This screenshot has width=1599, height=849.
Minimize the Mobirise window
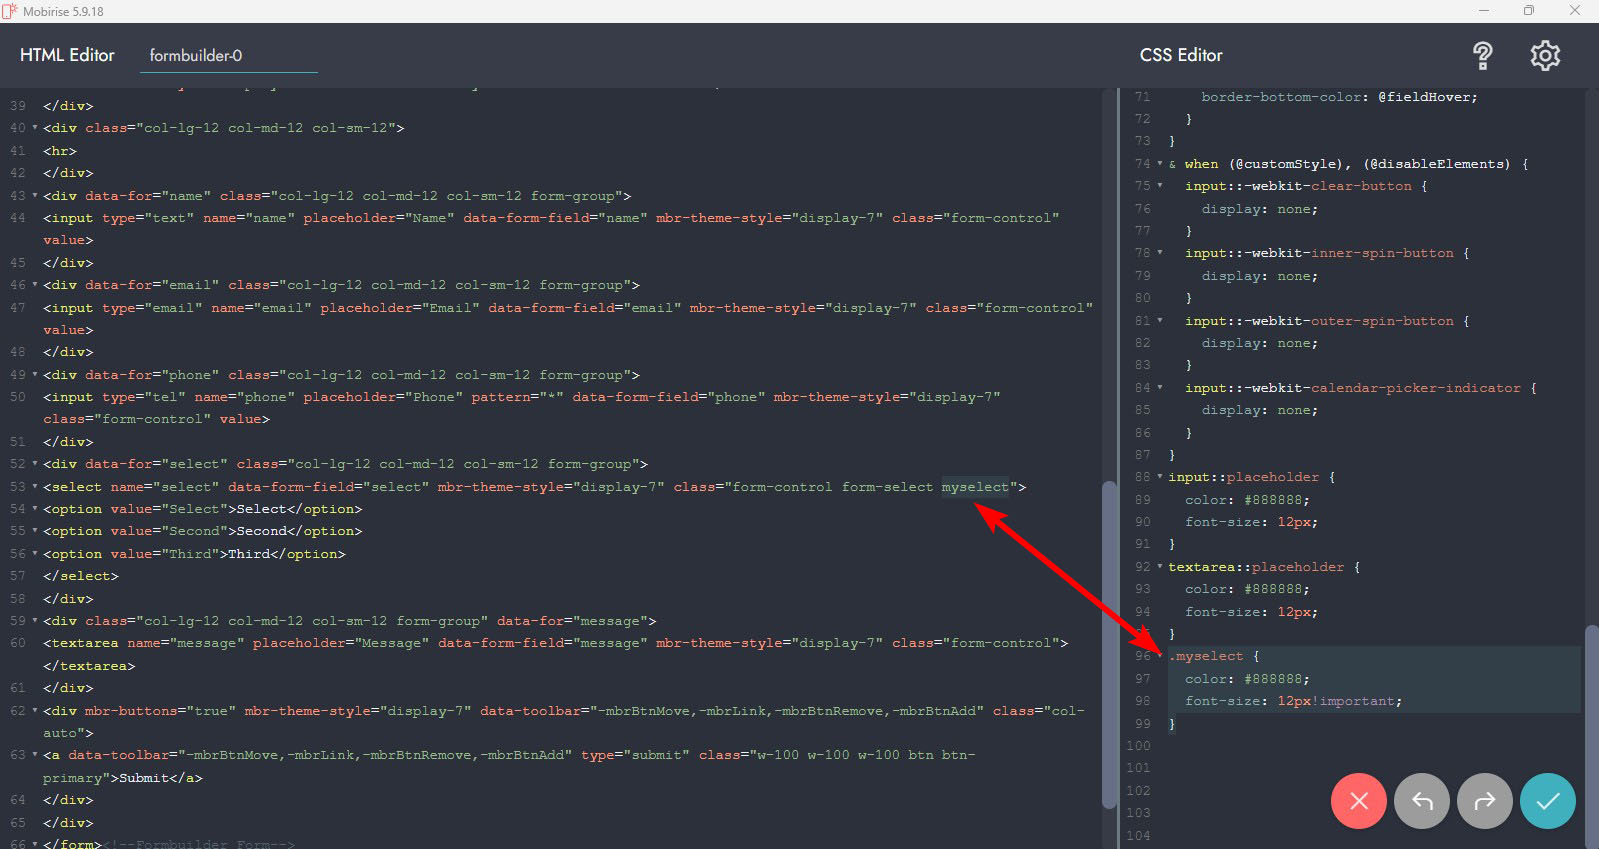tap(1484, 11)
